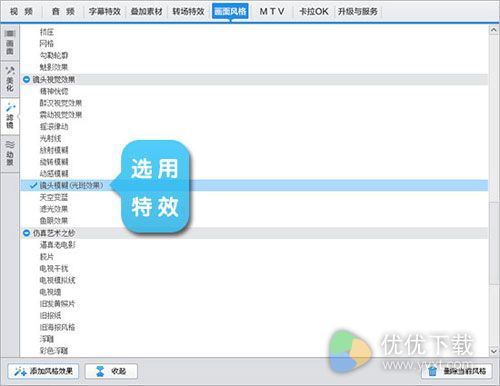Select the 魅影效果 item
This screenshot has width=500, height=386.
54,67
